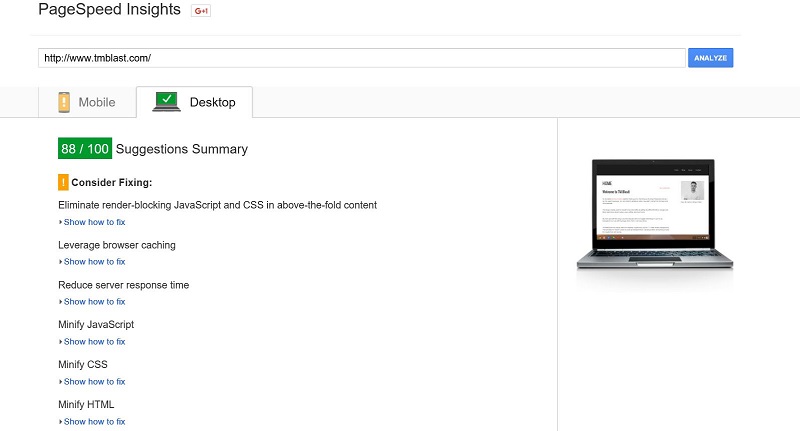Focus the URL input field with tmblast.com
This screenshot has height=431, width=800.
(x=361, y=58)
